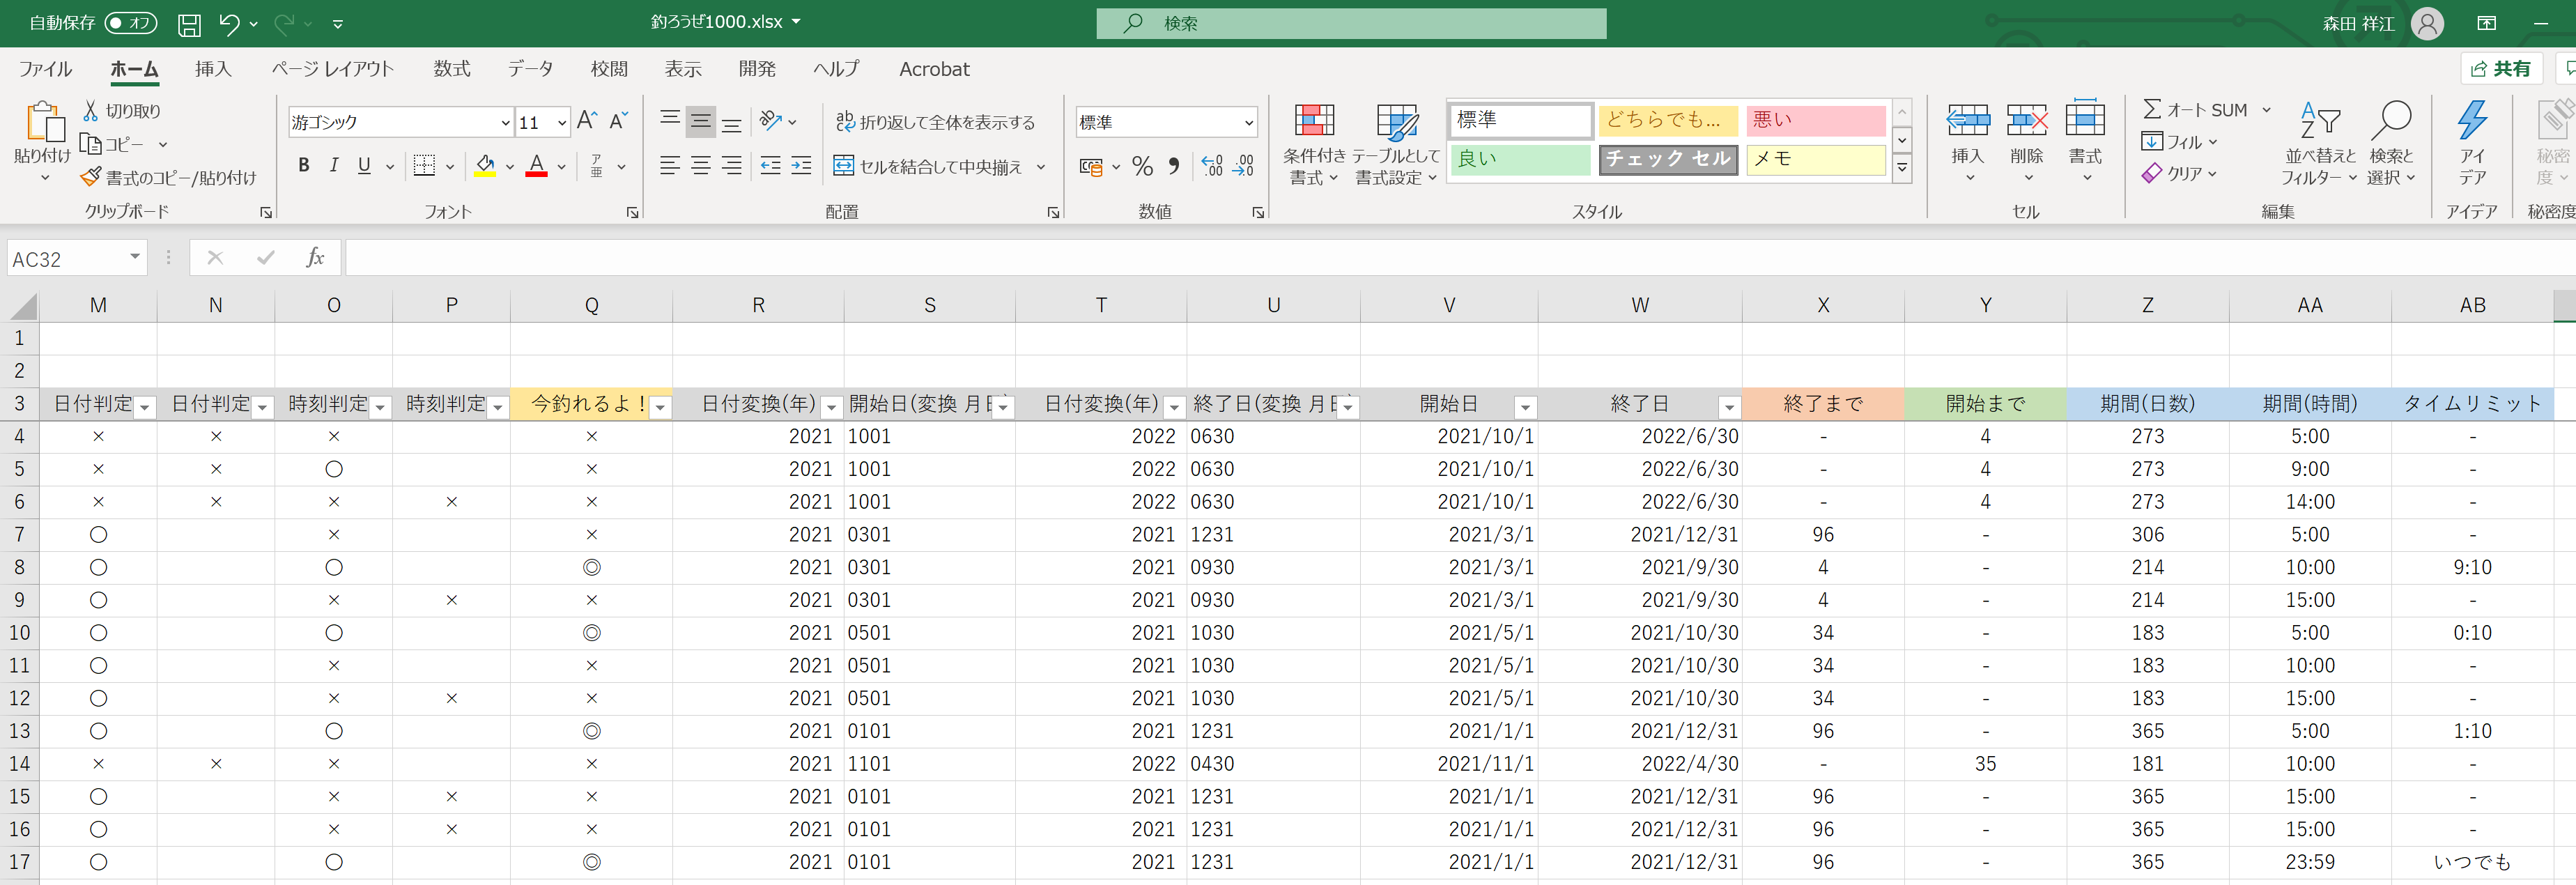Click the search box (検索)
This screenshot has height=885, width=2576.
pos(1351,23)
